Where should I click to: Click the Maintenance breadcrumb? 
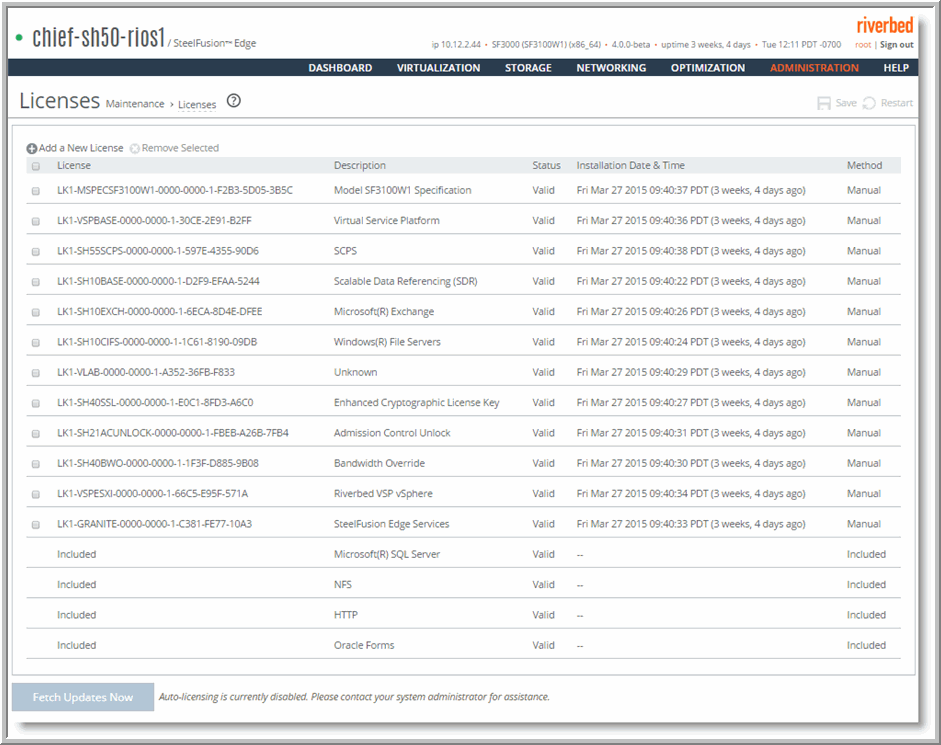135,104
